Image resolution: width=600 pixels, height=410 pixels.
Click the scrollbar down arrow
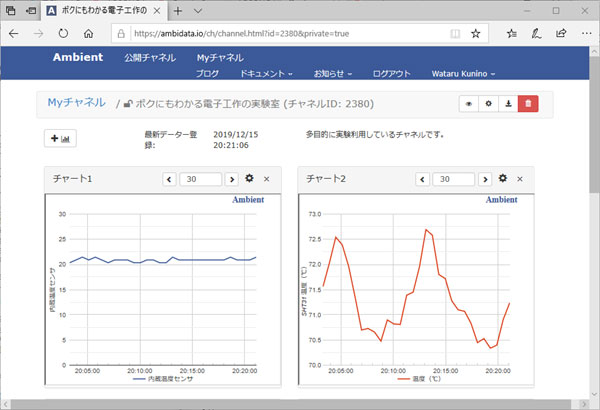(x=595, y=394)
